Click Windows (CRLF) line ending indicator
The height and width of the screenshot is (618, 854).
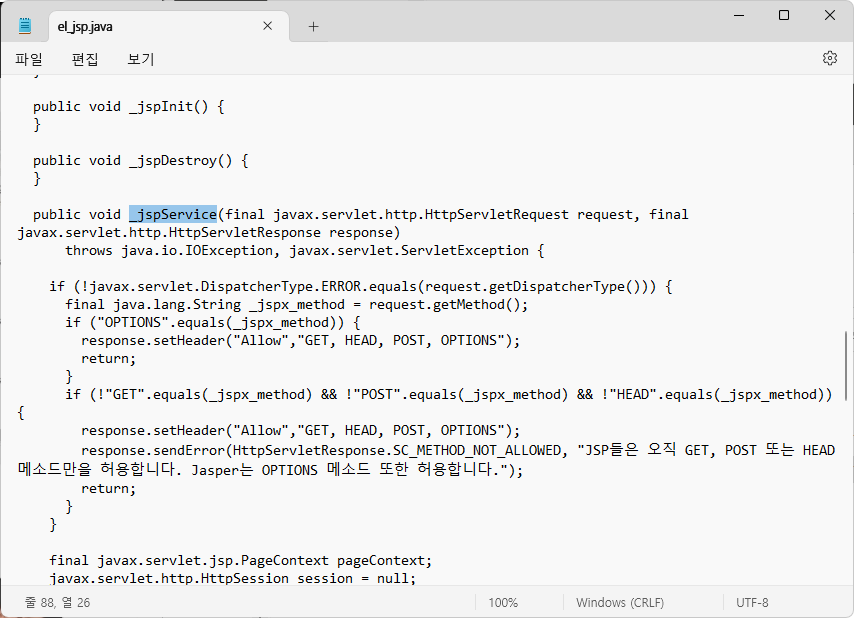point(620,603)
